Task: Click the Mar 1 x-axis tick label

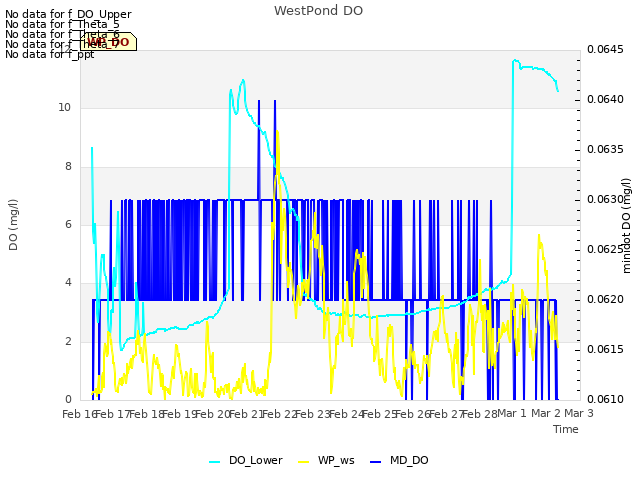Action: pos(512,413)
